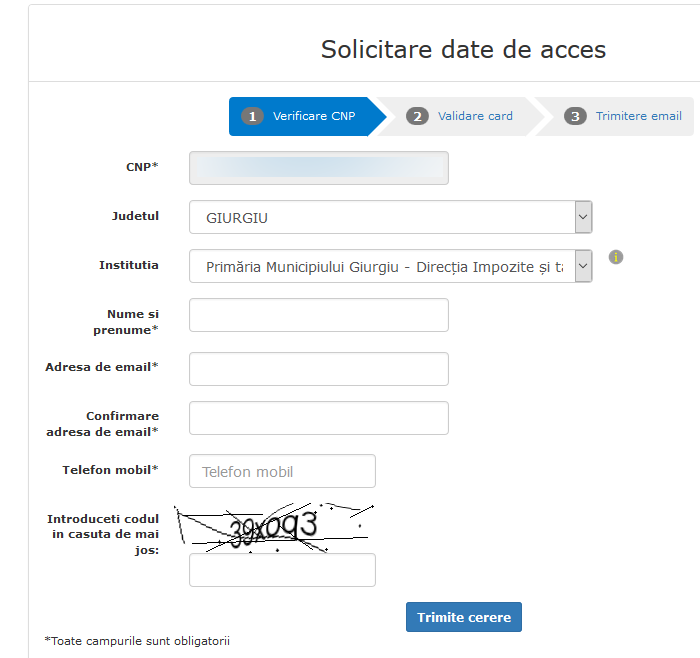Image resolution: width=700 pixels, height=658 pixels.
Task: Open the Judetul dropdown arrow
Action: click(x=583, y=217)
